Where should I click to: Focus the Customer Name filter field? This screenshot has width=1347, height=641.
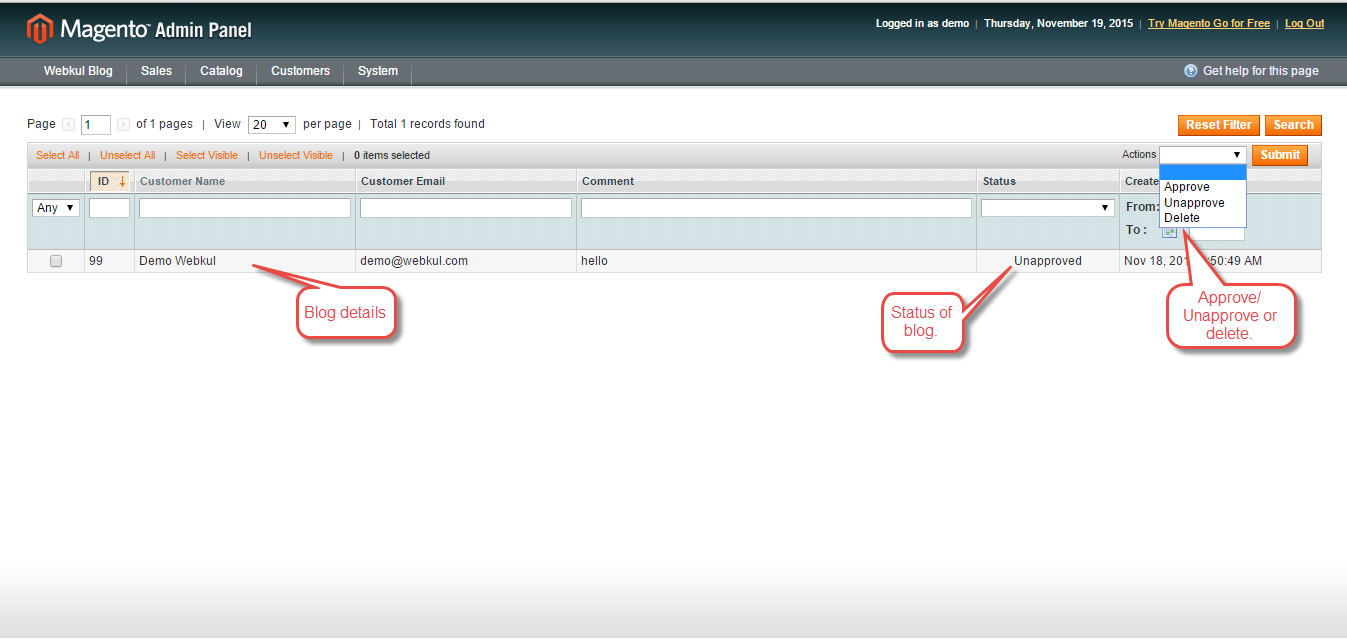245,208
